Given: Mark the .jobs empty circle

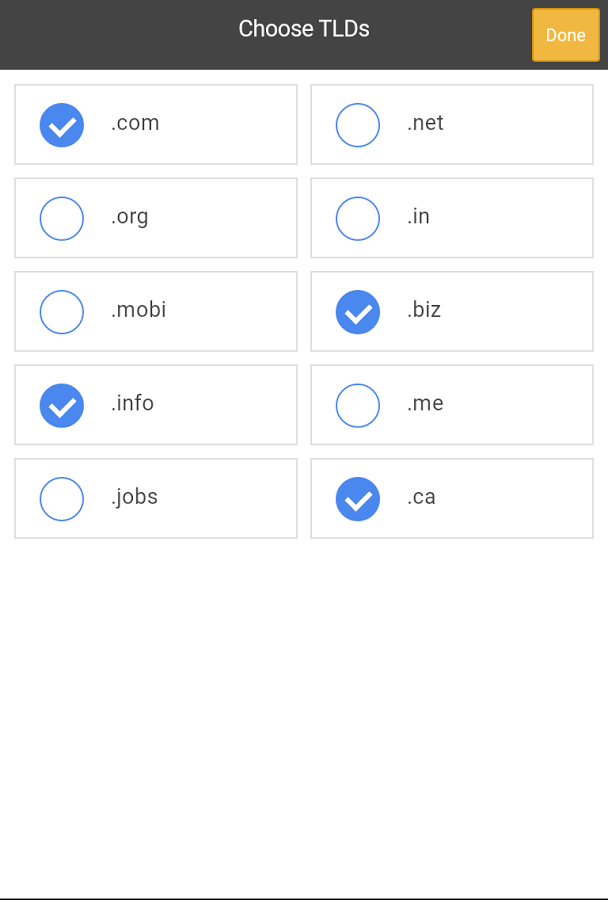Looking at the screenshot, I should [61, 499].
